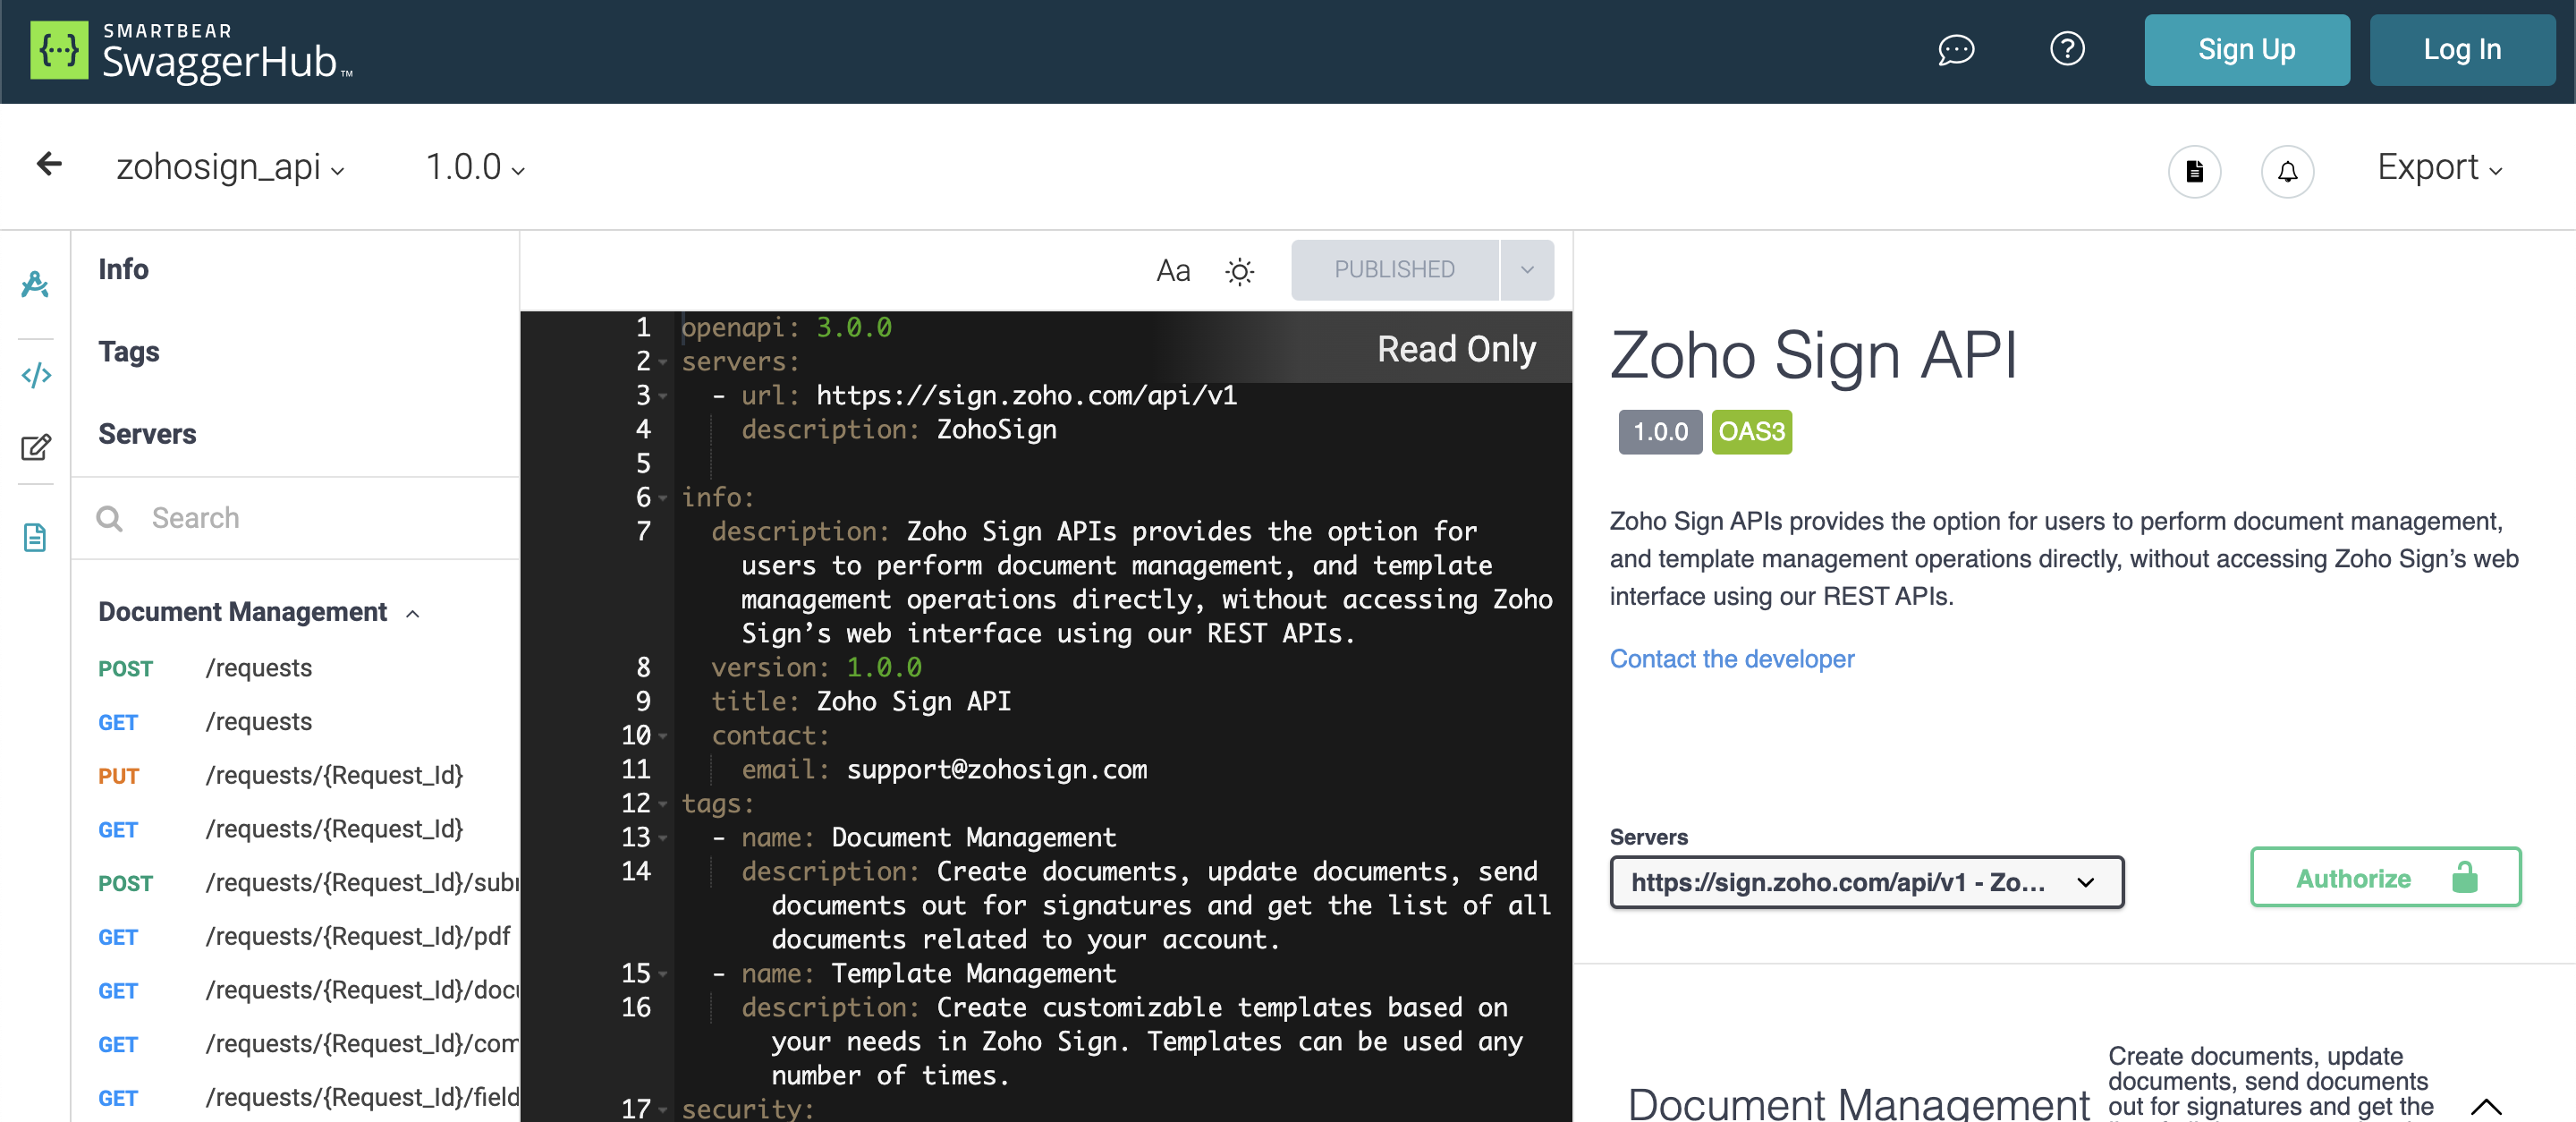Screen dimensions: 2576x1122
Task: Select the edit pencil sidebar icon
Action: [x=36, y=447]
